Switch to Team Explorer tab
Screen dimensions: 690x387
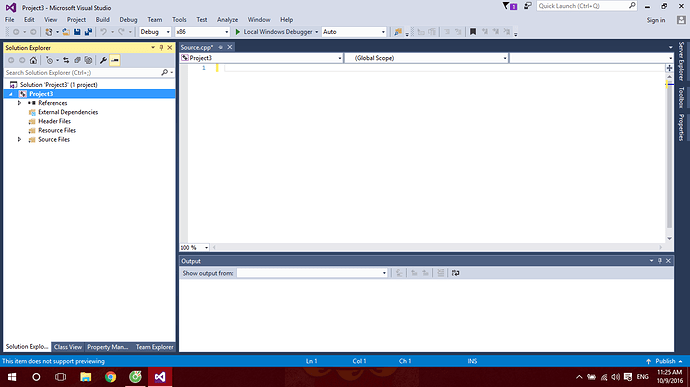coord(154,347)
